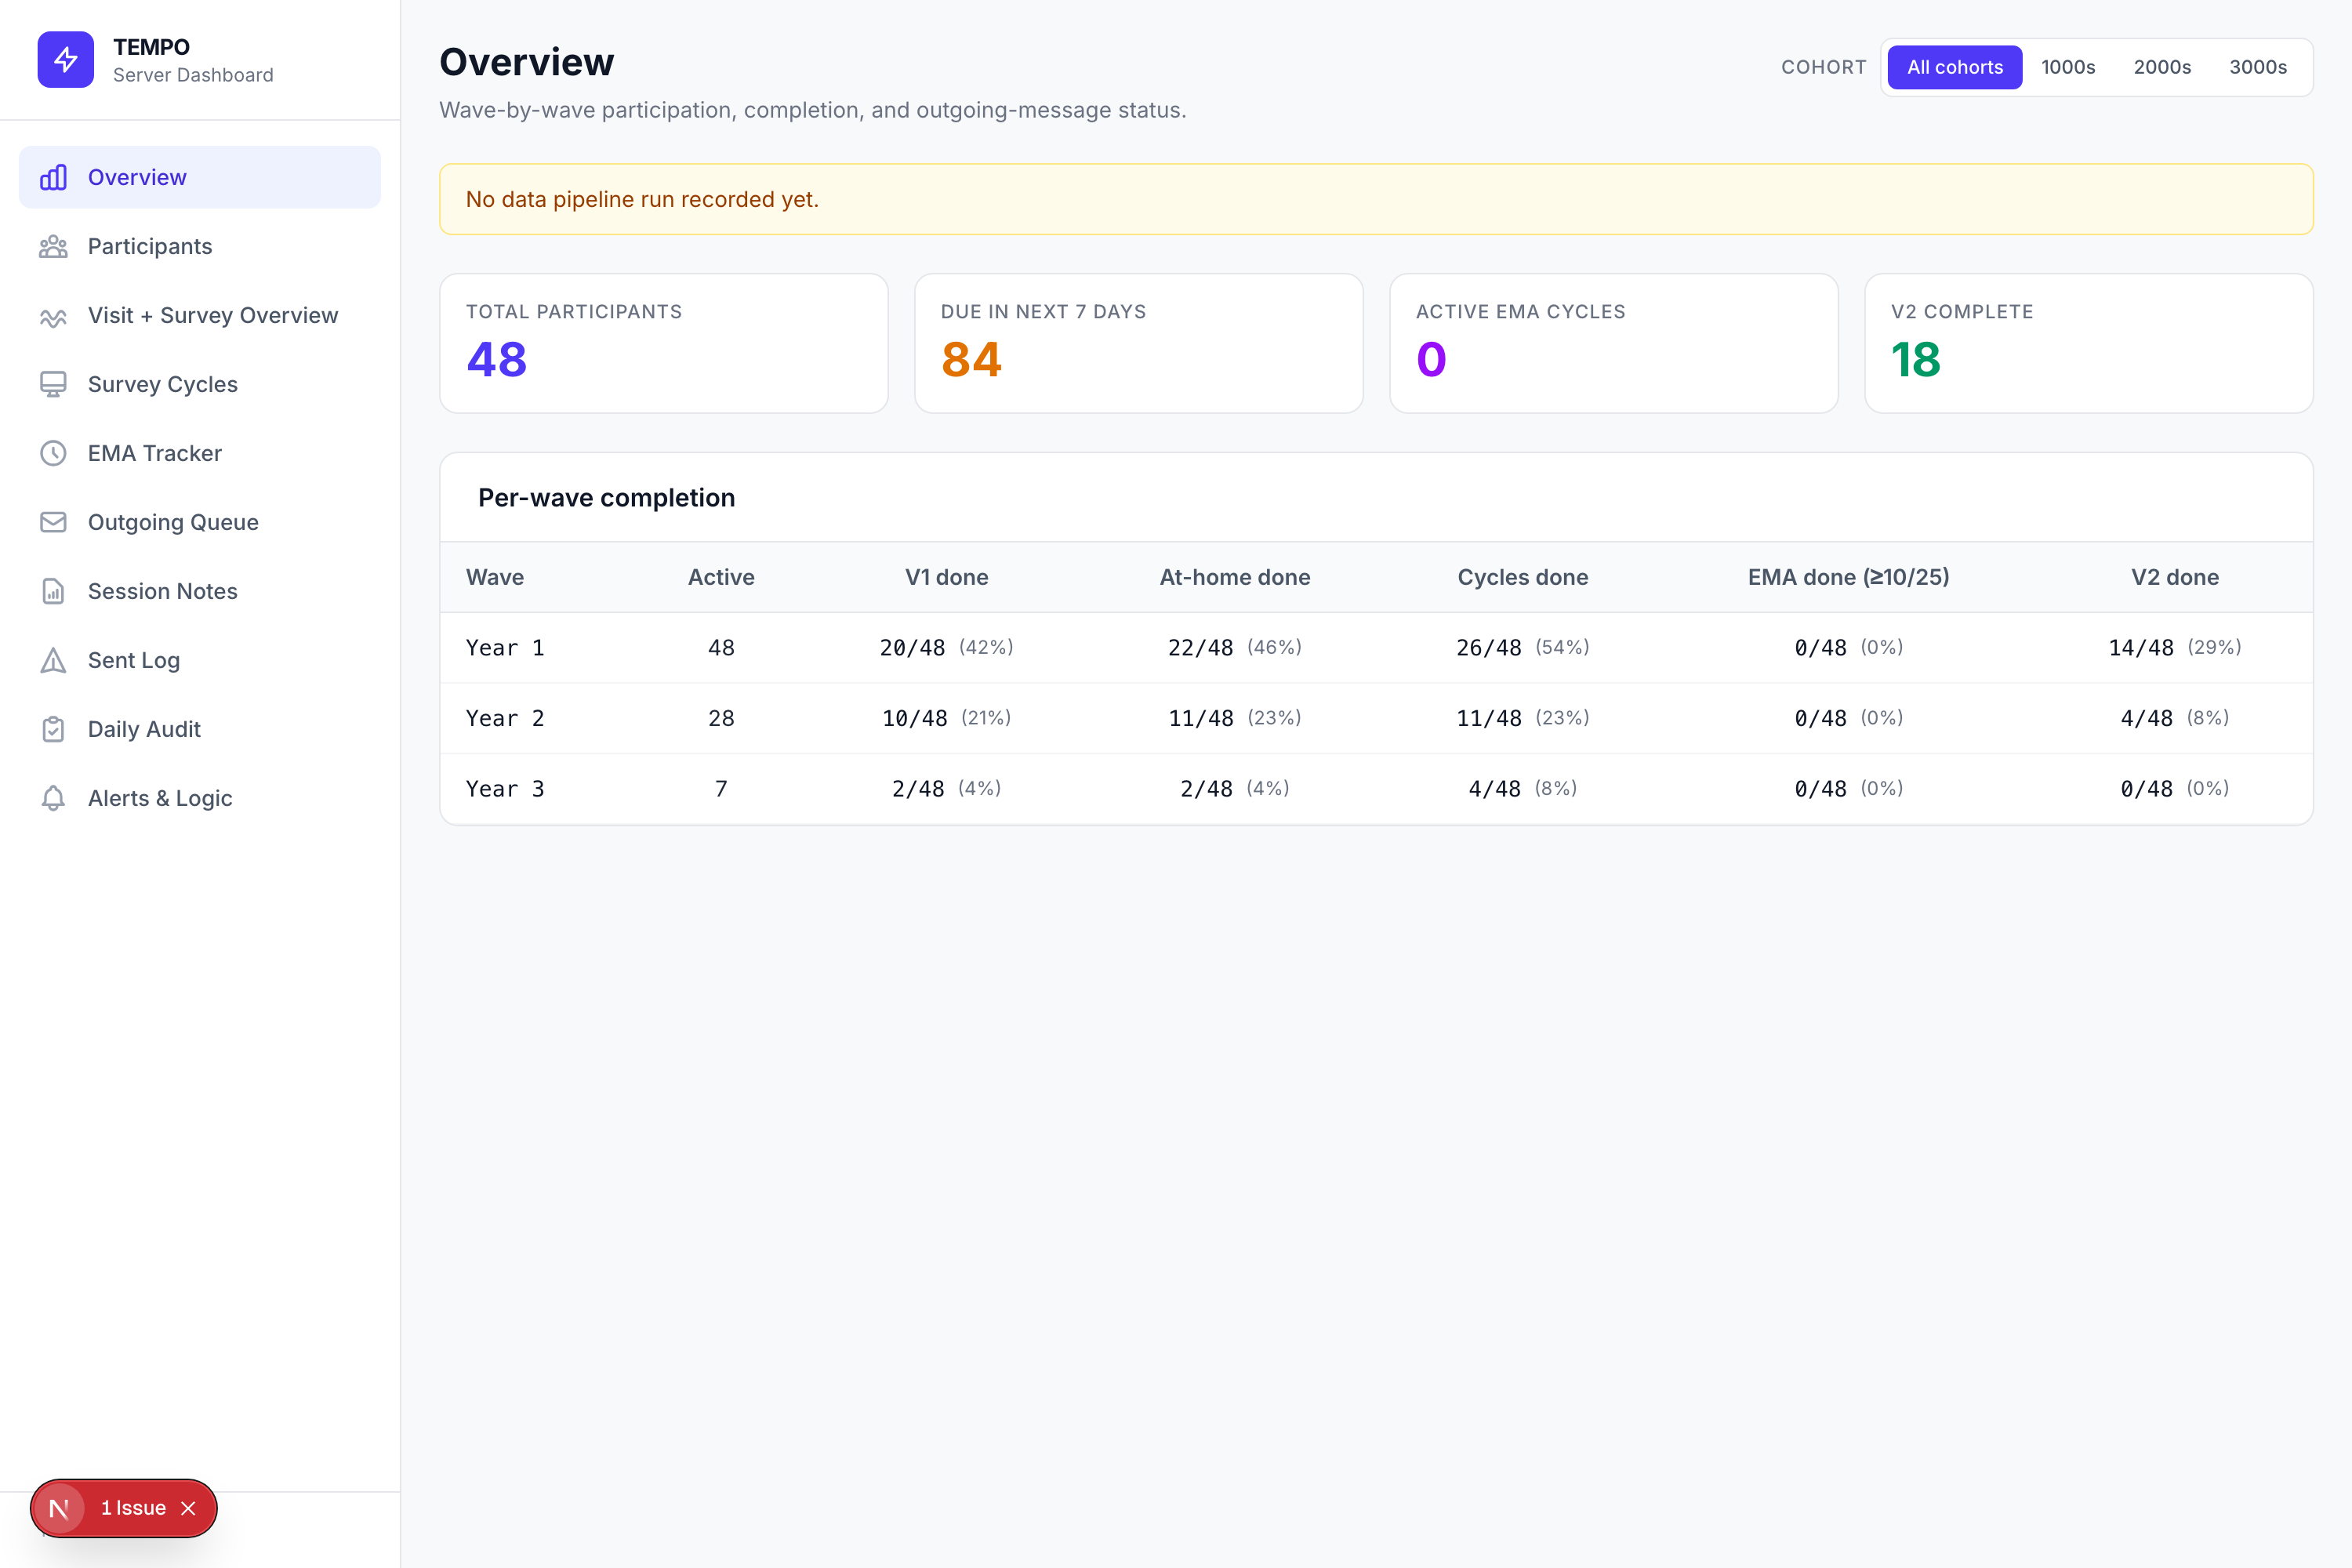Open Session Notes in sidebar
Viewport: 2352px width, 1568px height.
[x=200, y=592]
